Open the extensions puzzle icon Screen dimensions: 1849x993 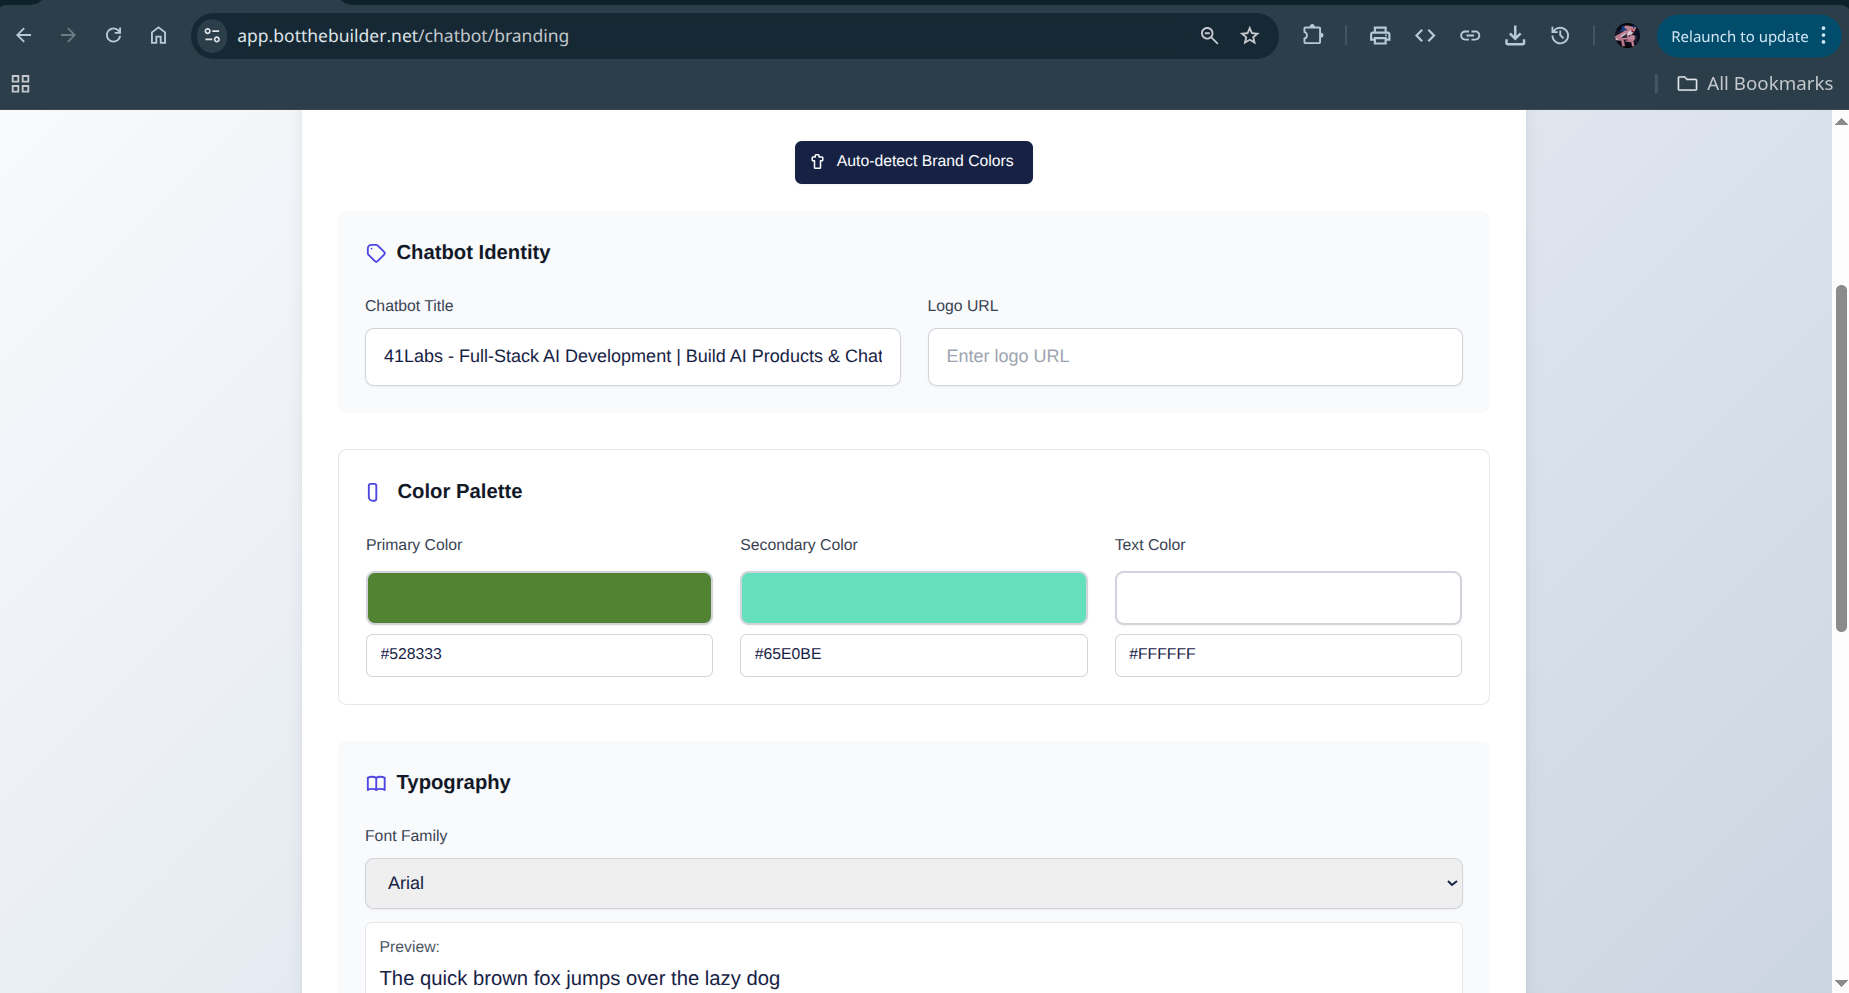(1313, 36)
